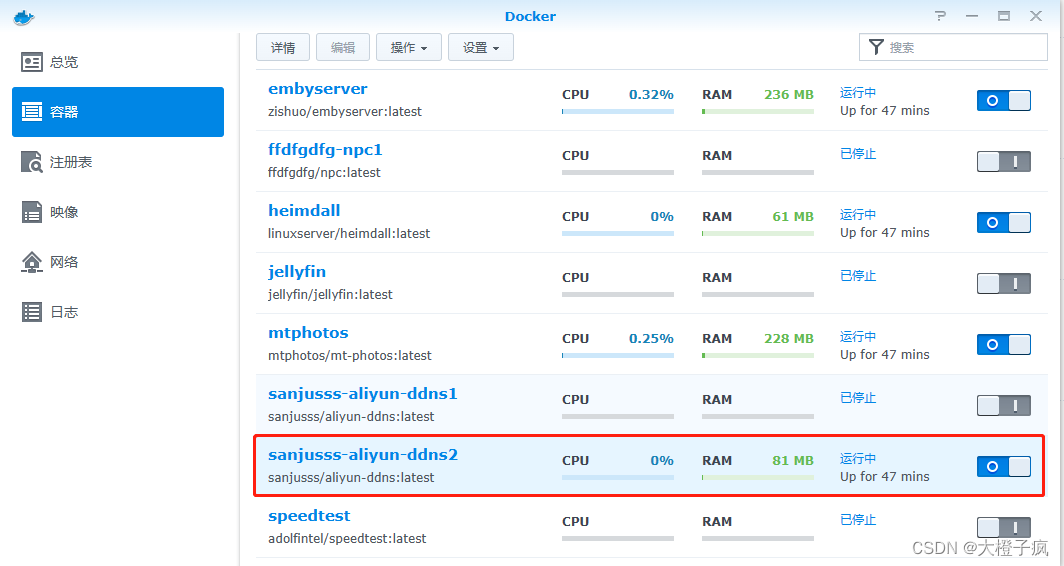This screenshot has width=1064, height=566.
Task: Click the mtphotos container name link
Action: tap(308, 333)
